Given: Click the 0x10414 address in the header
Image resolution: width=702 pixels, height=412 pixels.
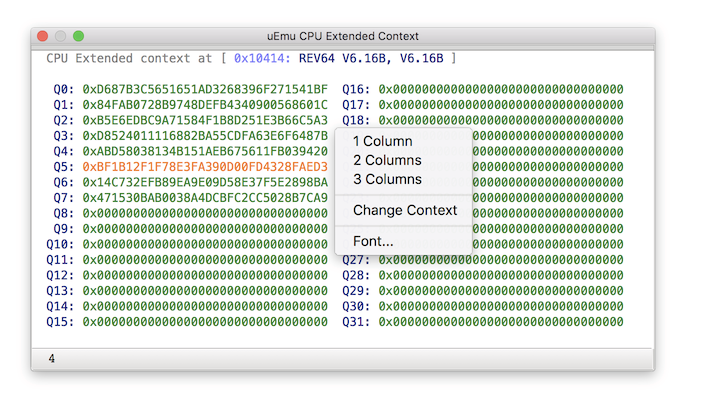Looking at the screenshot, I should click(262, 59).
